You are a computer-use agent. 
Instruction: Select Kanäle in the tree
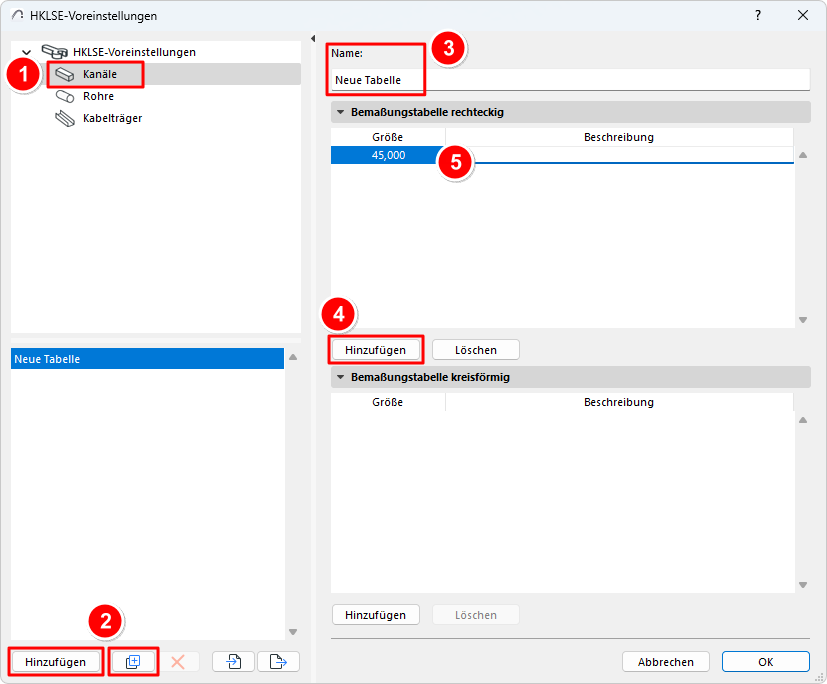(x=100, y=74)
